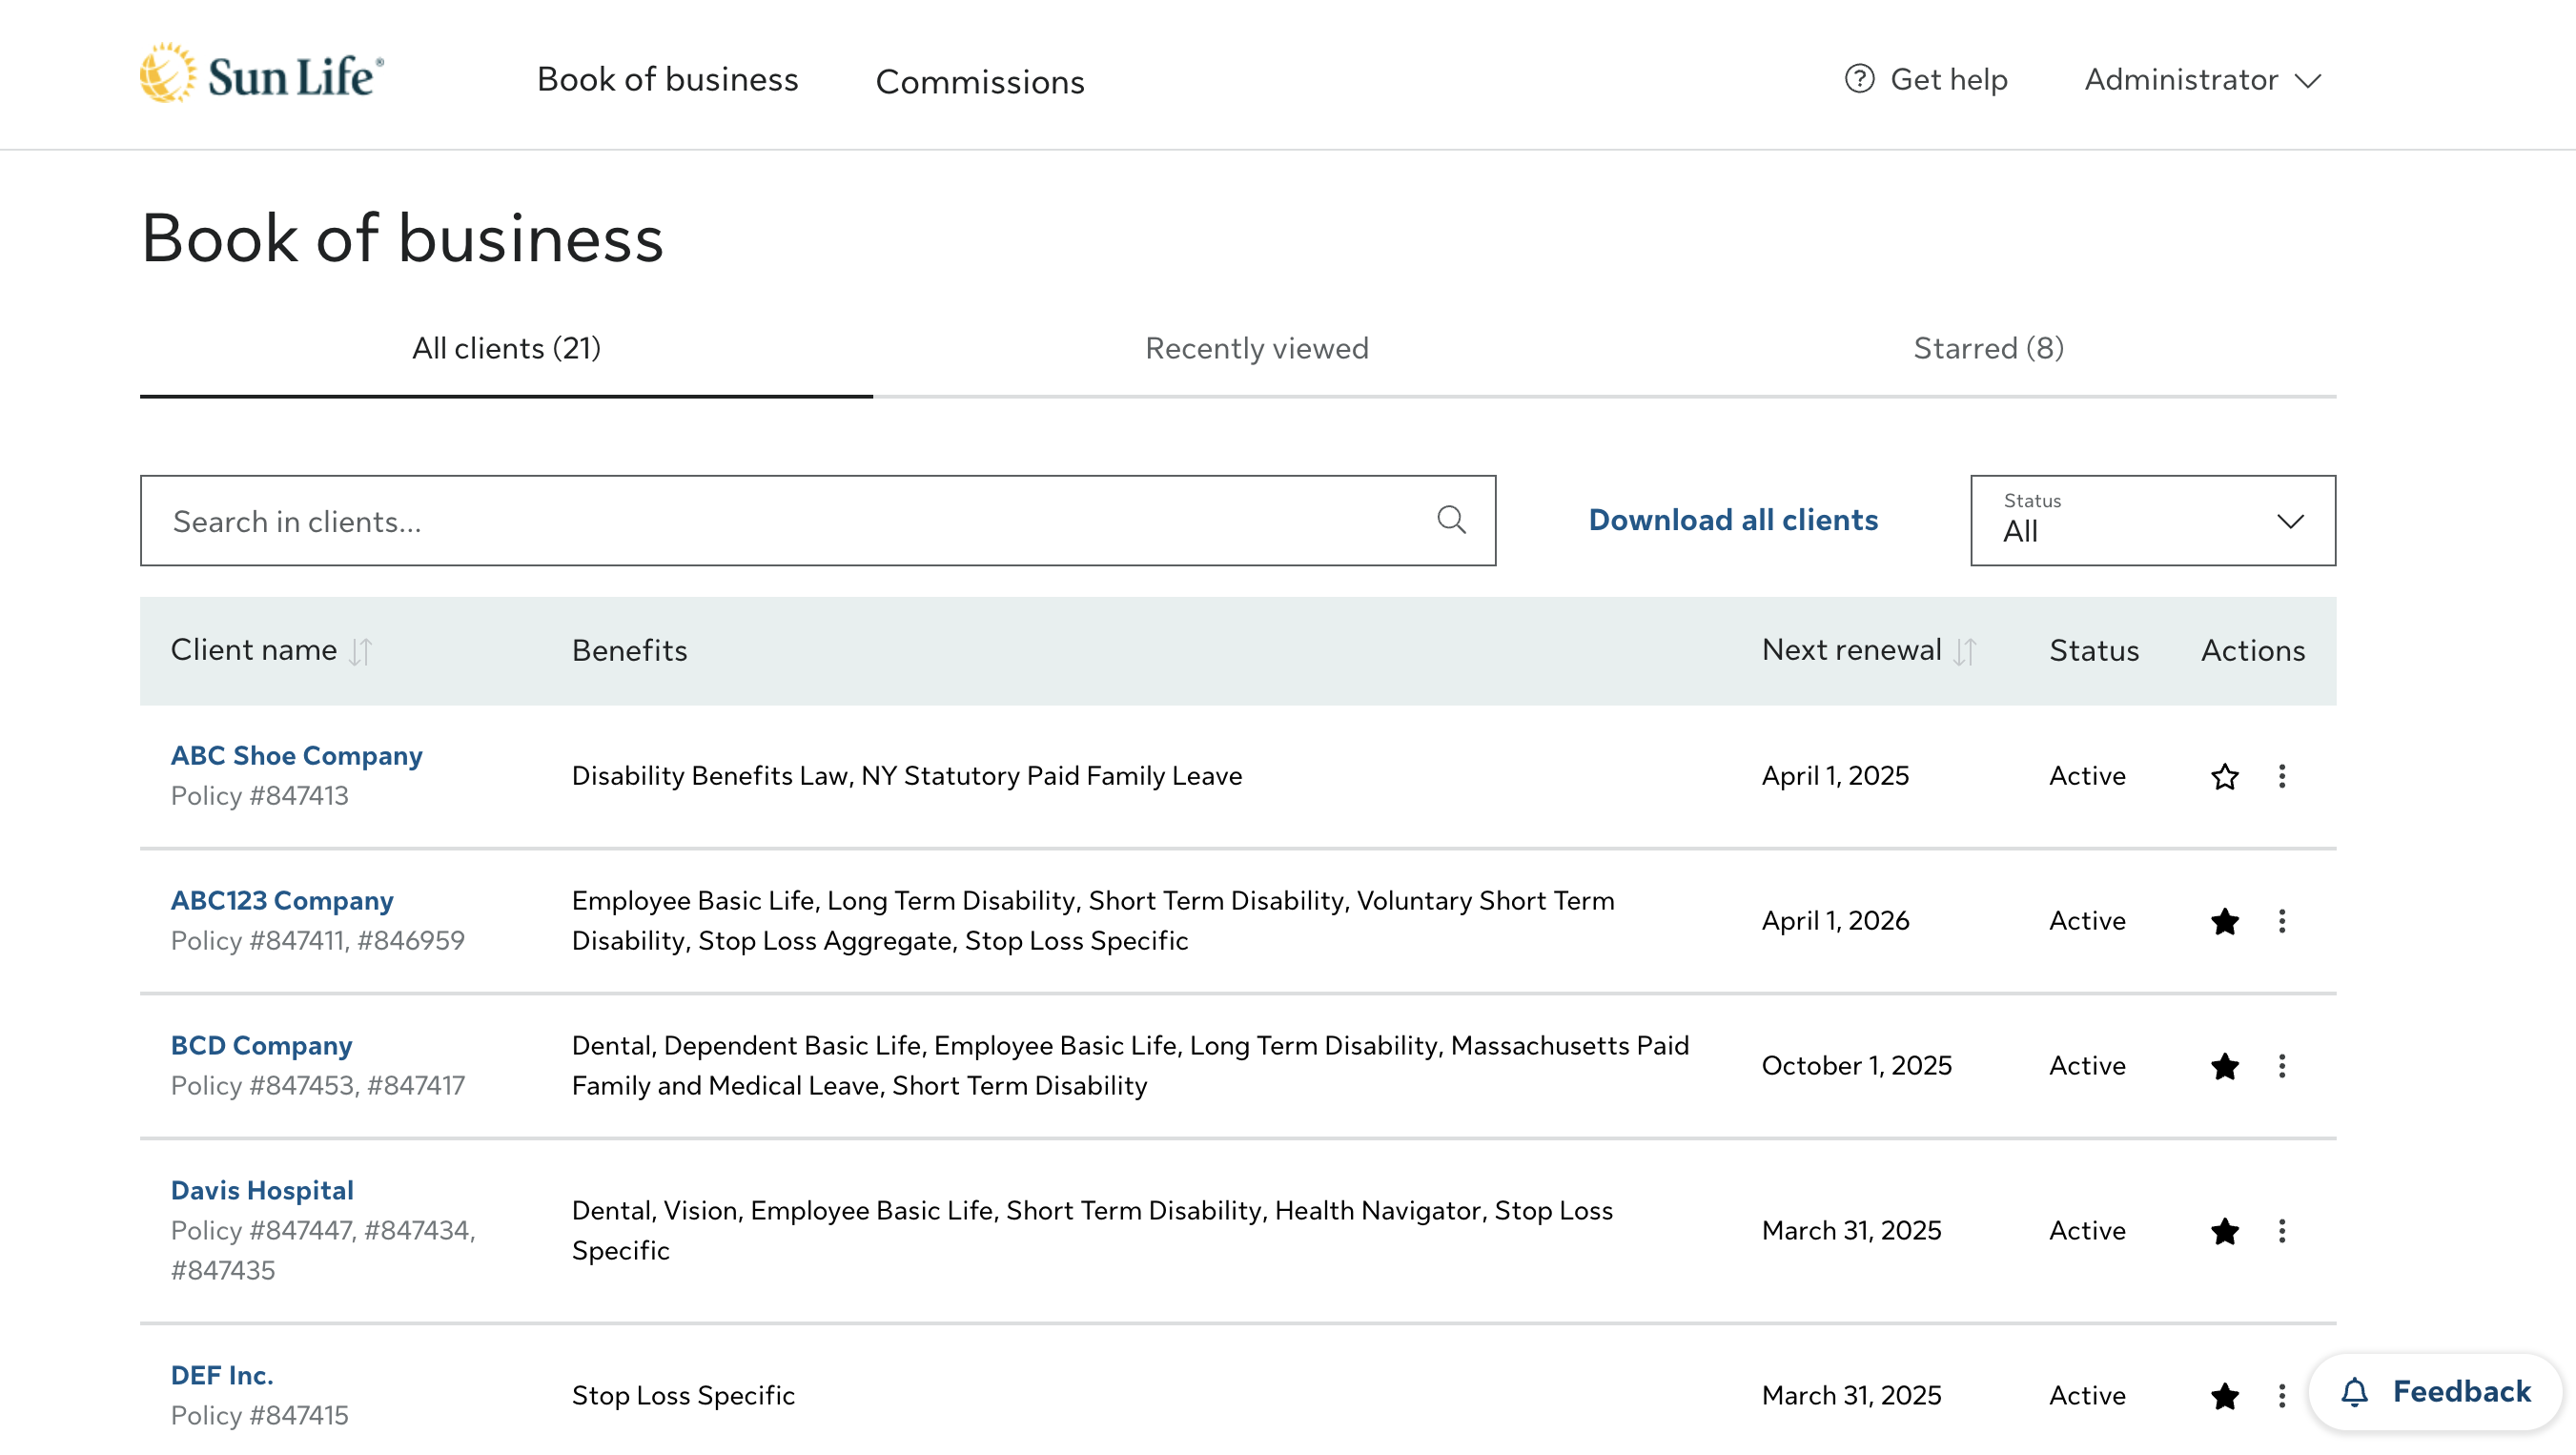The height and width of the screenshot is (1455, 2576).
Task: Unstar the DEF Inc. client
Action: point(2224,1395)
